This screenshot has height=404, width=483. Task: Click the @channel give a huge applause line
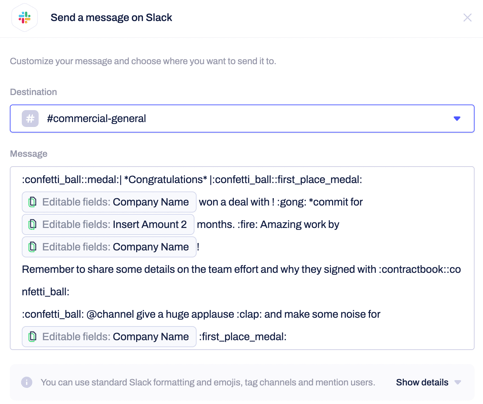201,314
